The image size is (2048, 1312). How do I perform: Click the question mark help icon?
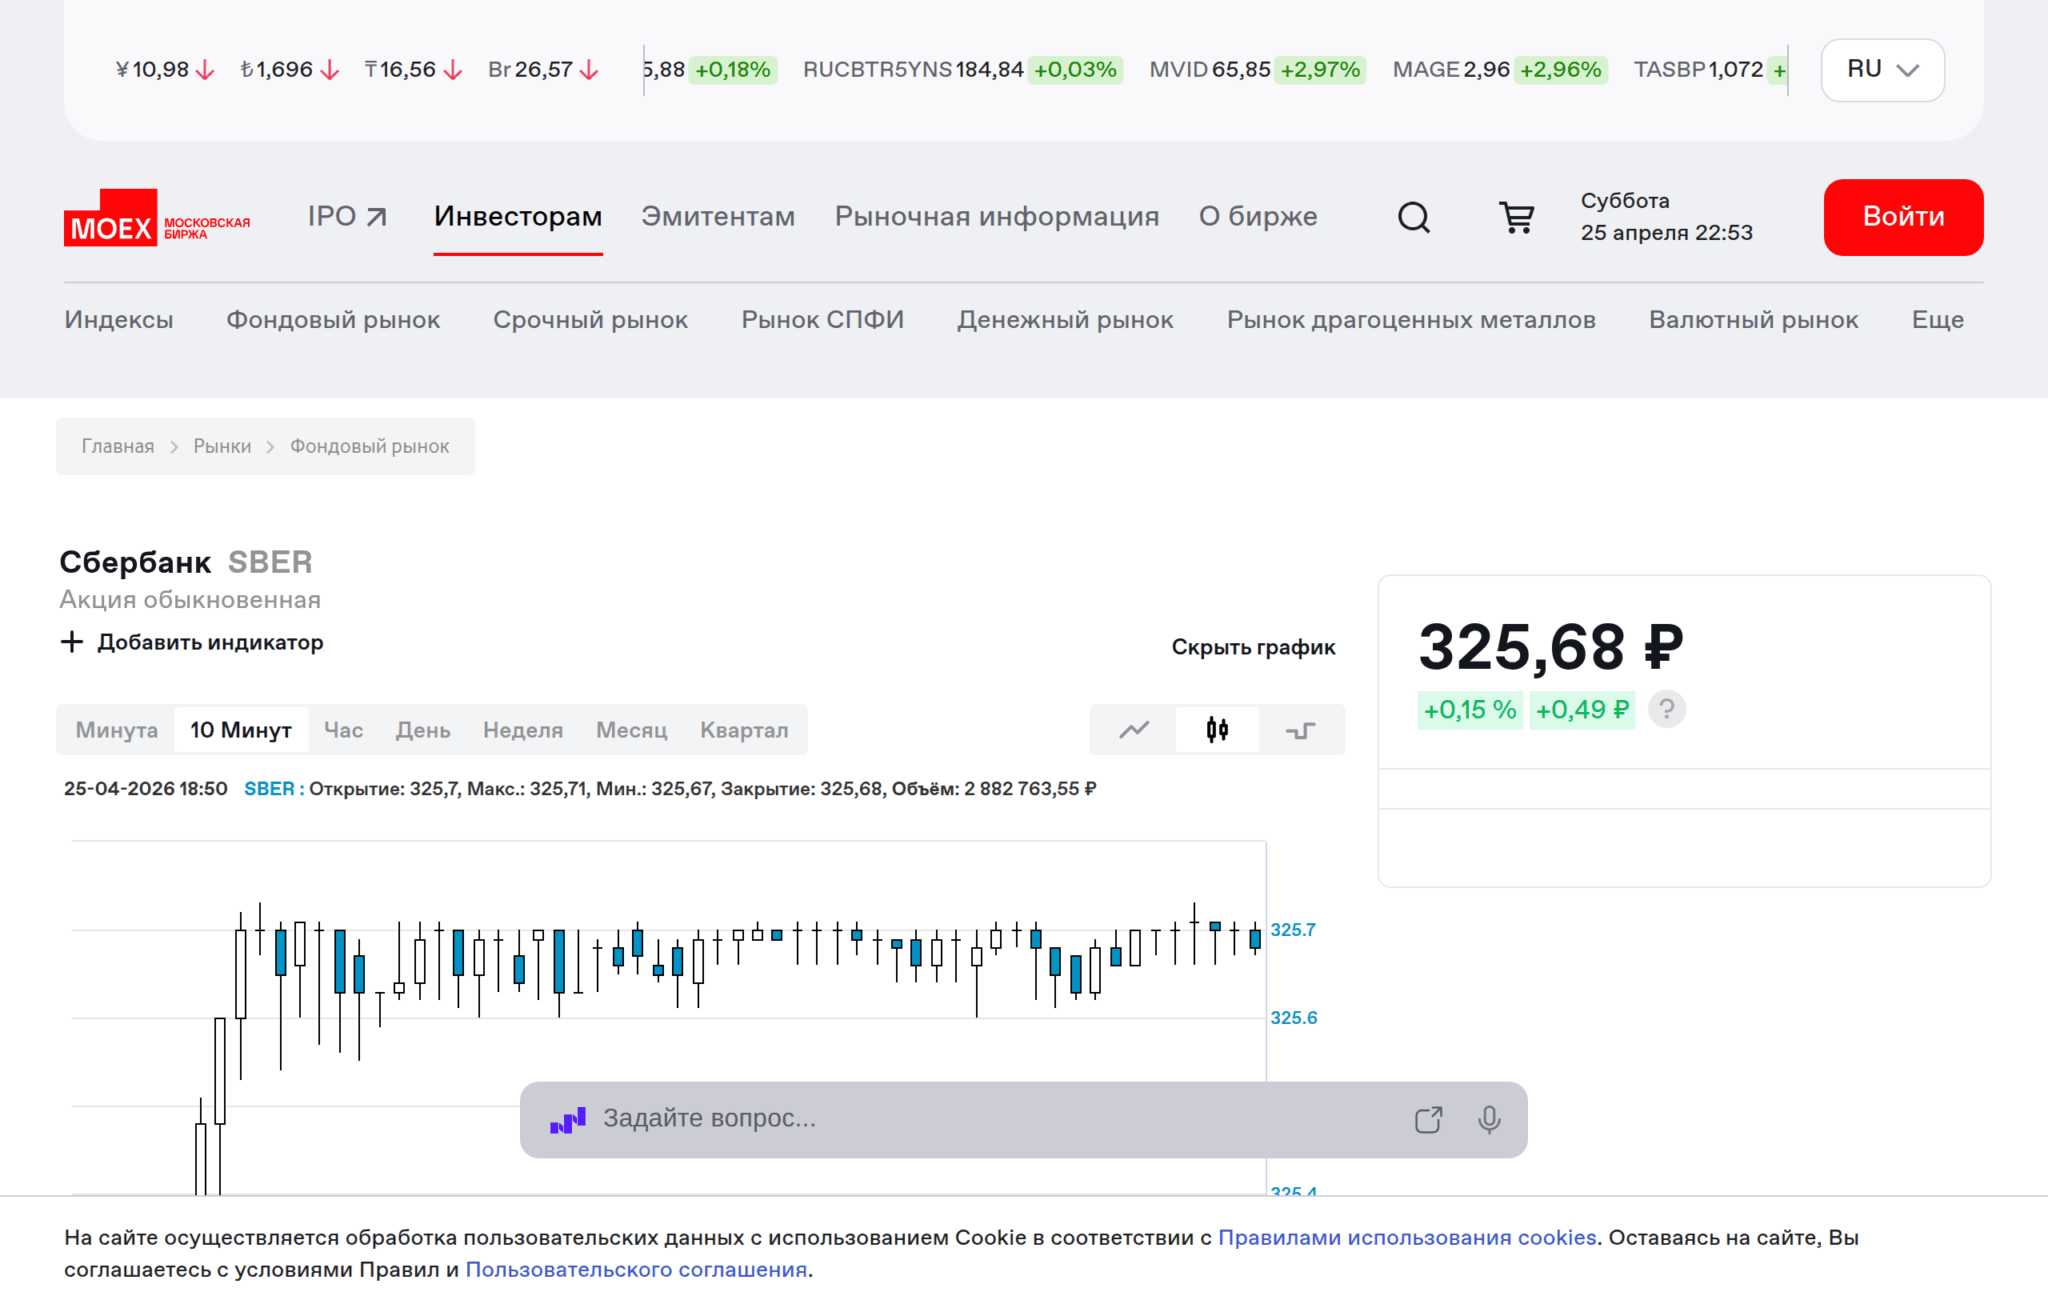coord(1667,710)
